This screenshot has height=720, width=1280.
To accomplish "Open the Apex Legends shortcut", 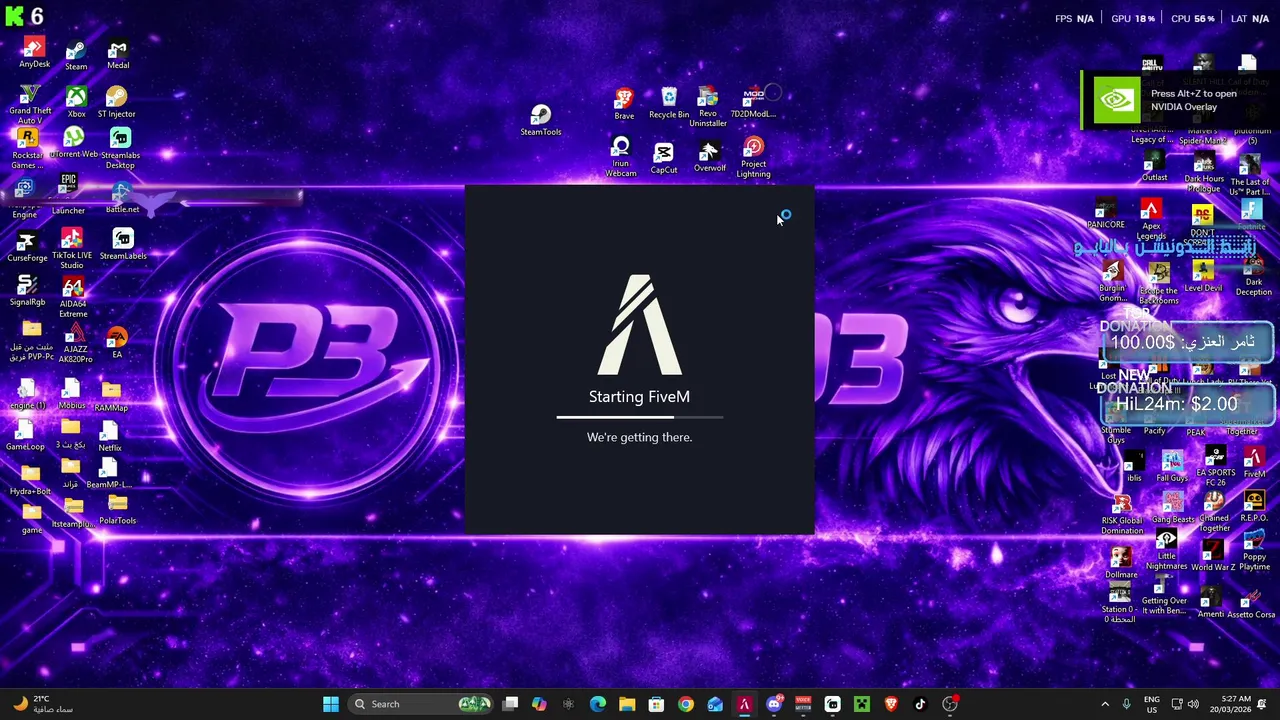I will pyautogui.click(x=1151, y=220).
